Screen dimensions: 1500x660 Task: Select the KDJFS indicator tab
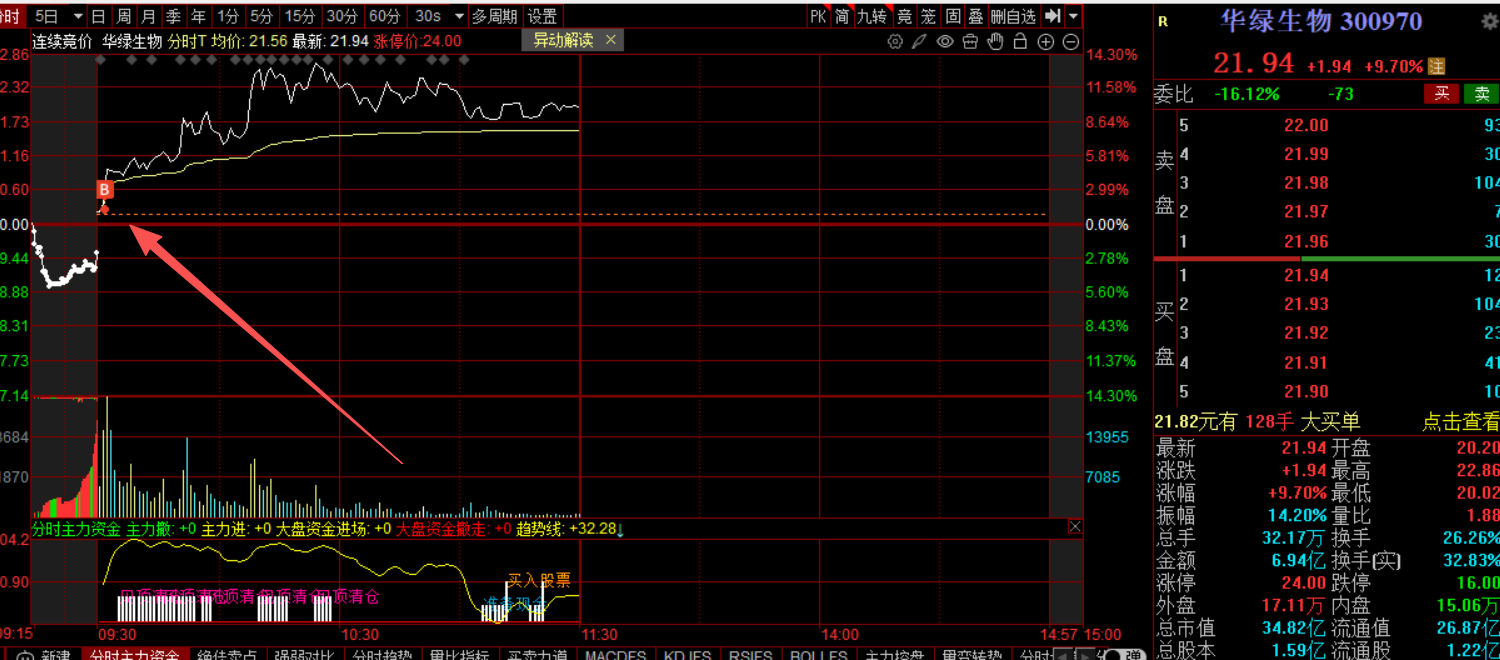(686, 655)
